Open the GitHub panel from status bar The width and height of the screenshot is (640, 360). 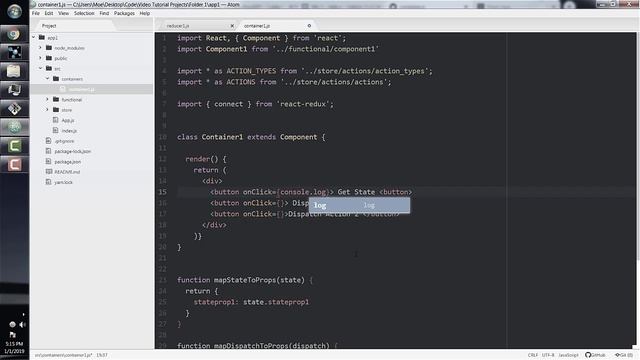coord(596,355)
